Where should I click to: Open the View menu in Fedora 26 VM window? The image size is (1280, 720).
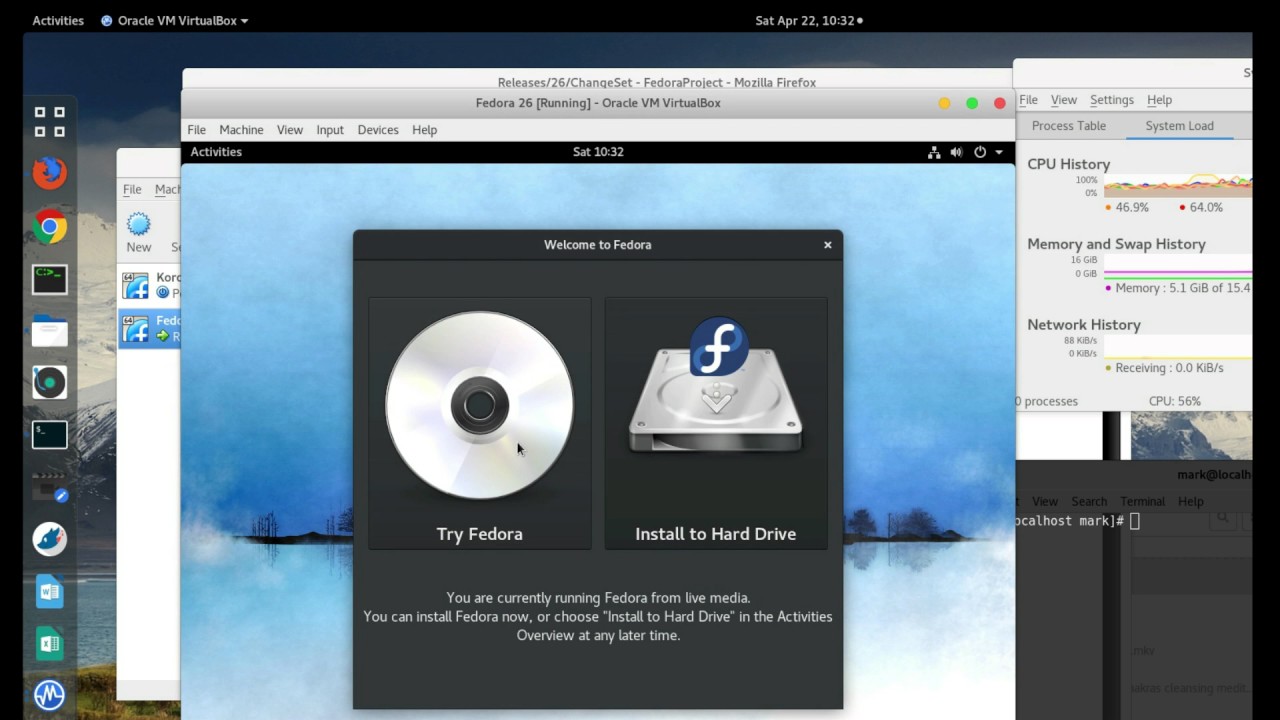(x=290, y=130)
